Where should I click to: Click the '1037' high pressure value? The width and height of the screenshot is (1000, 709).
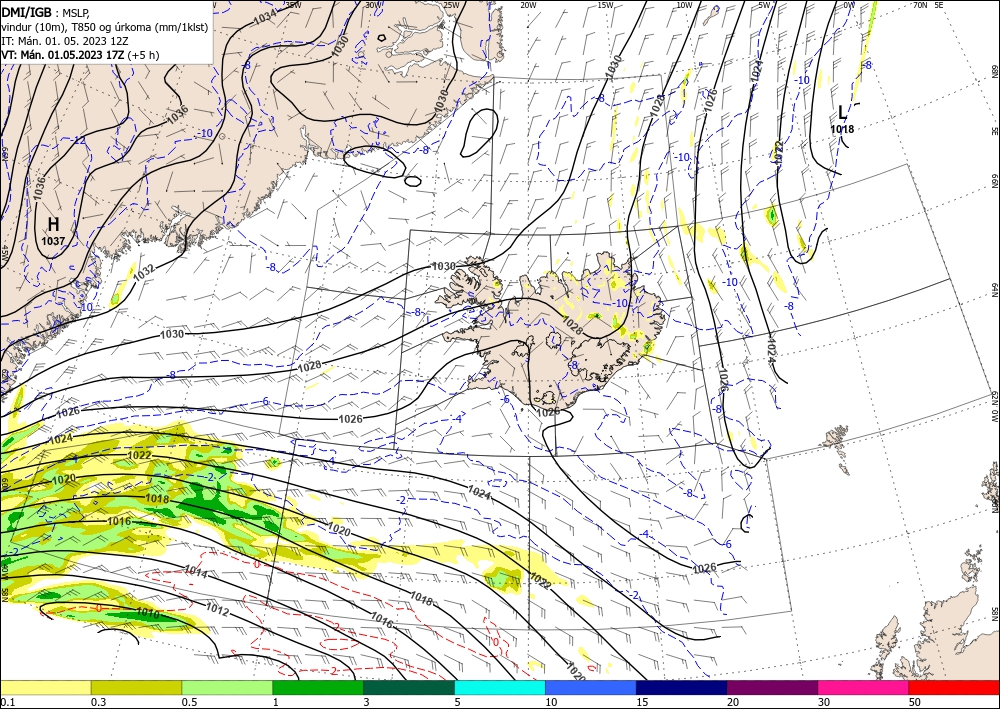tap(54, 241)
